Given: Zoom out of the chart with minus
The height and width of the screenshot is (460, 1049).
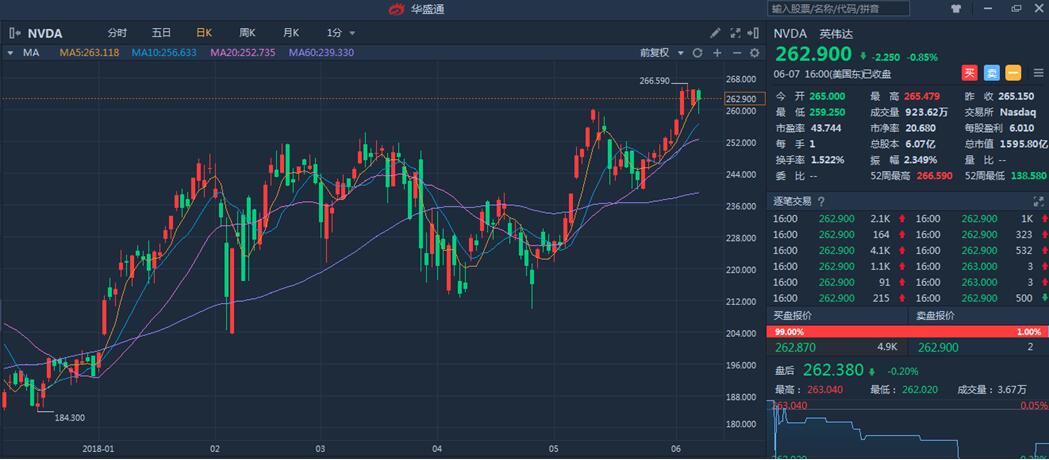Looking at the screenshot, I should point(737,53).
